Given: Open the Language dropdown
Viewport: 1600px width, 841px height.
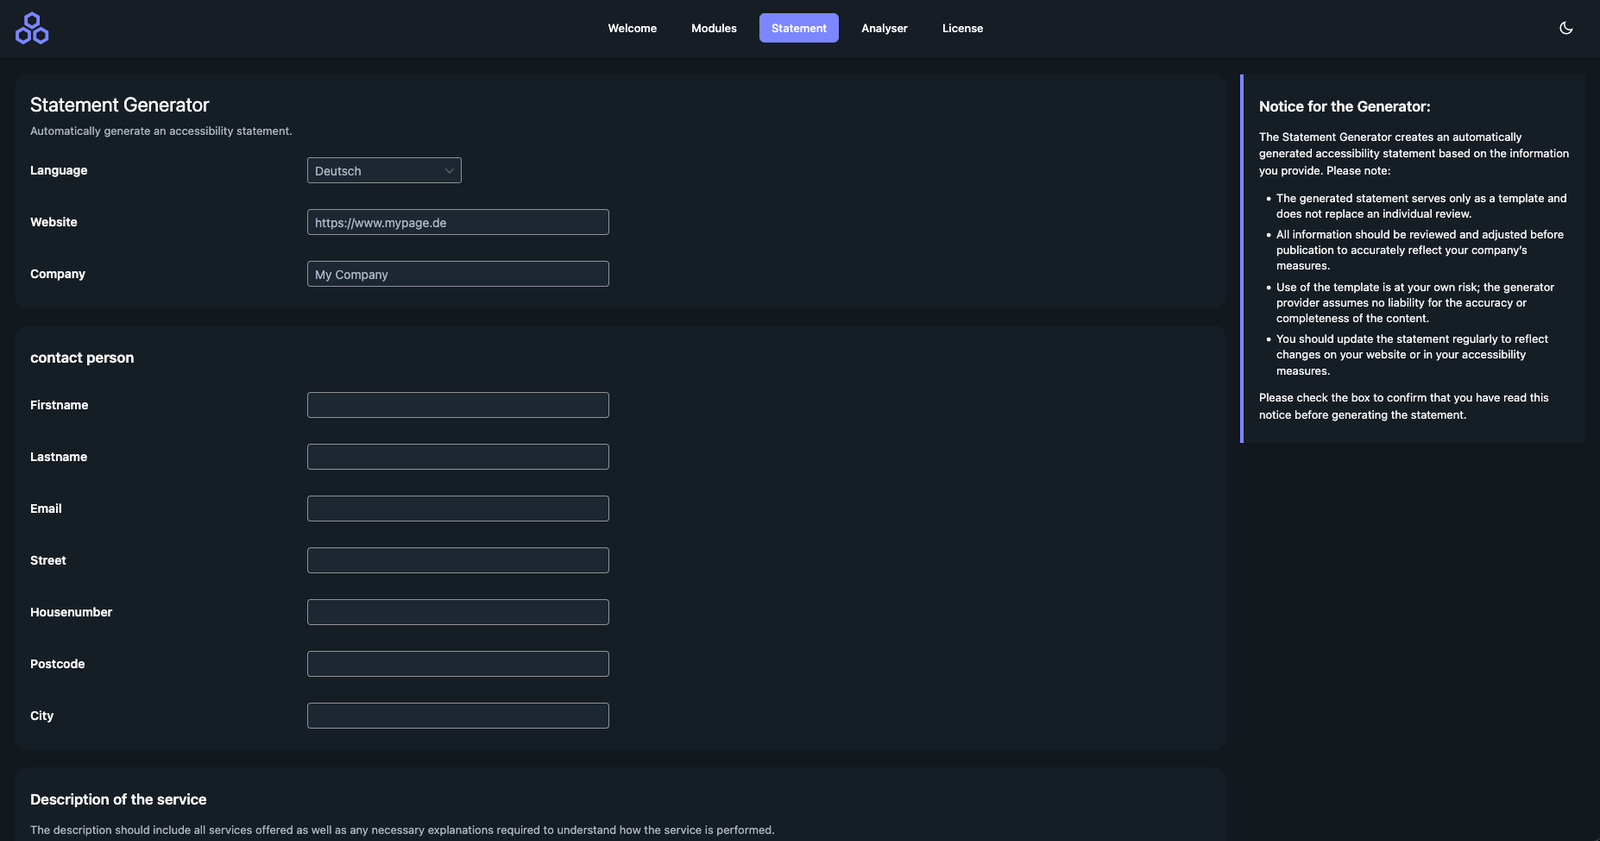Looking at the screenshot, I should [x=383, y=171].
